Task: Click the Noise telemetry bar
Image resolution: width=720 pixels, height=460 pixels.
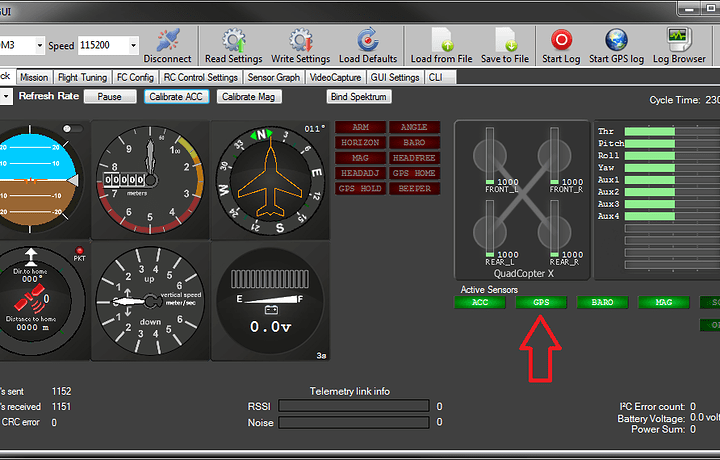Action: [x=354, y=422]
